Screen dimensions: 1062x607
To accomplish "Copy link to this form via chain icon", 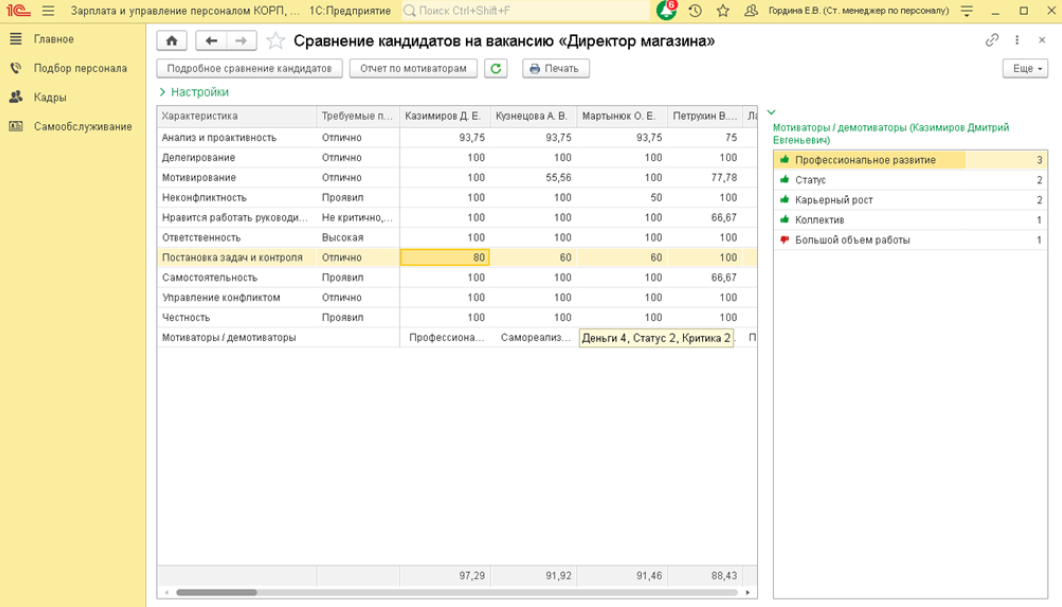I will pyautogui.click(x=992, y=41).
